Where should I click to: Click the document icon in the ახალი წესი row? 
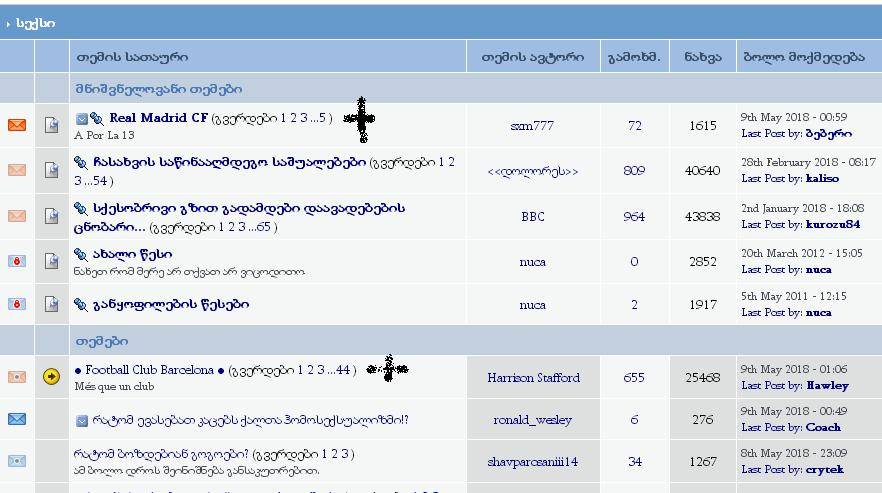[x=52, y=261]
